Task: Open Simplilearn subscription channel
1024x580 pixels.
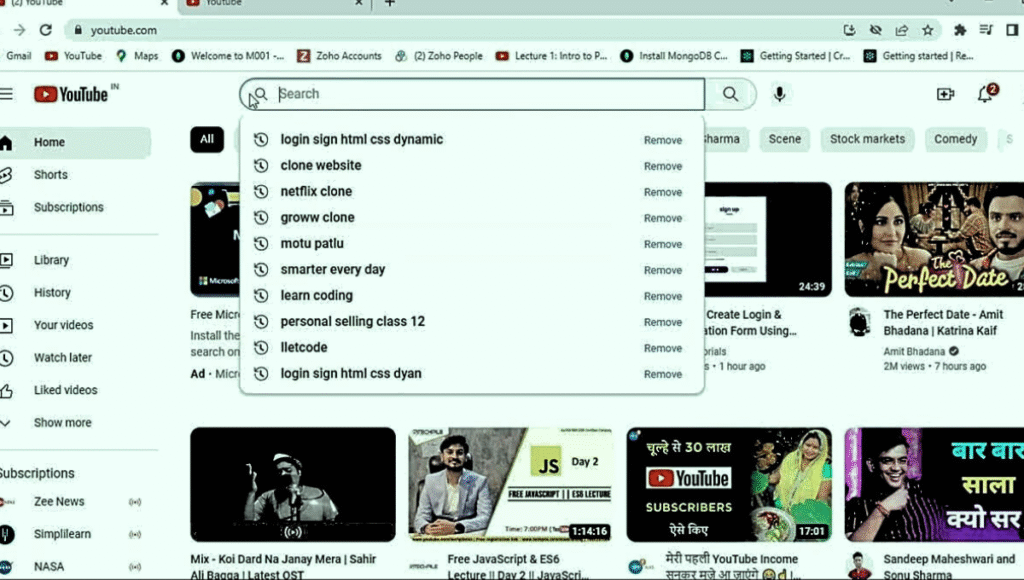Action: (62, 534)
